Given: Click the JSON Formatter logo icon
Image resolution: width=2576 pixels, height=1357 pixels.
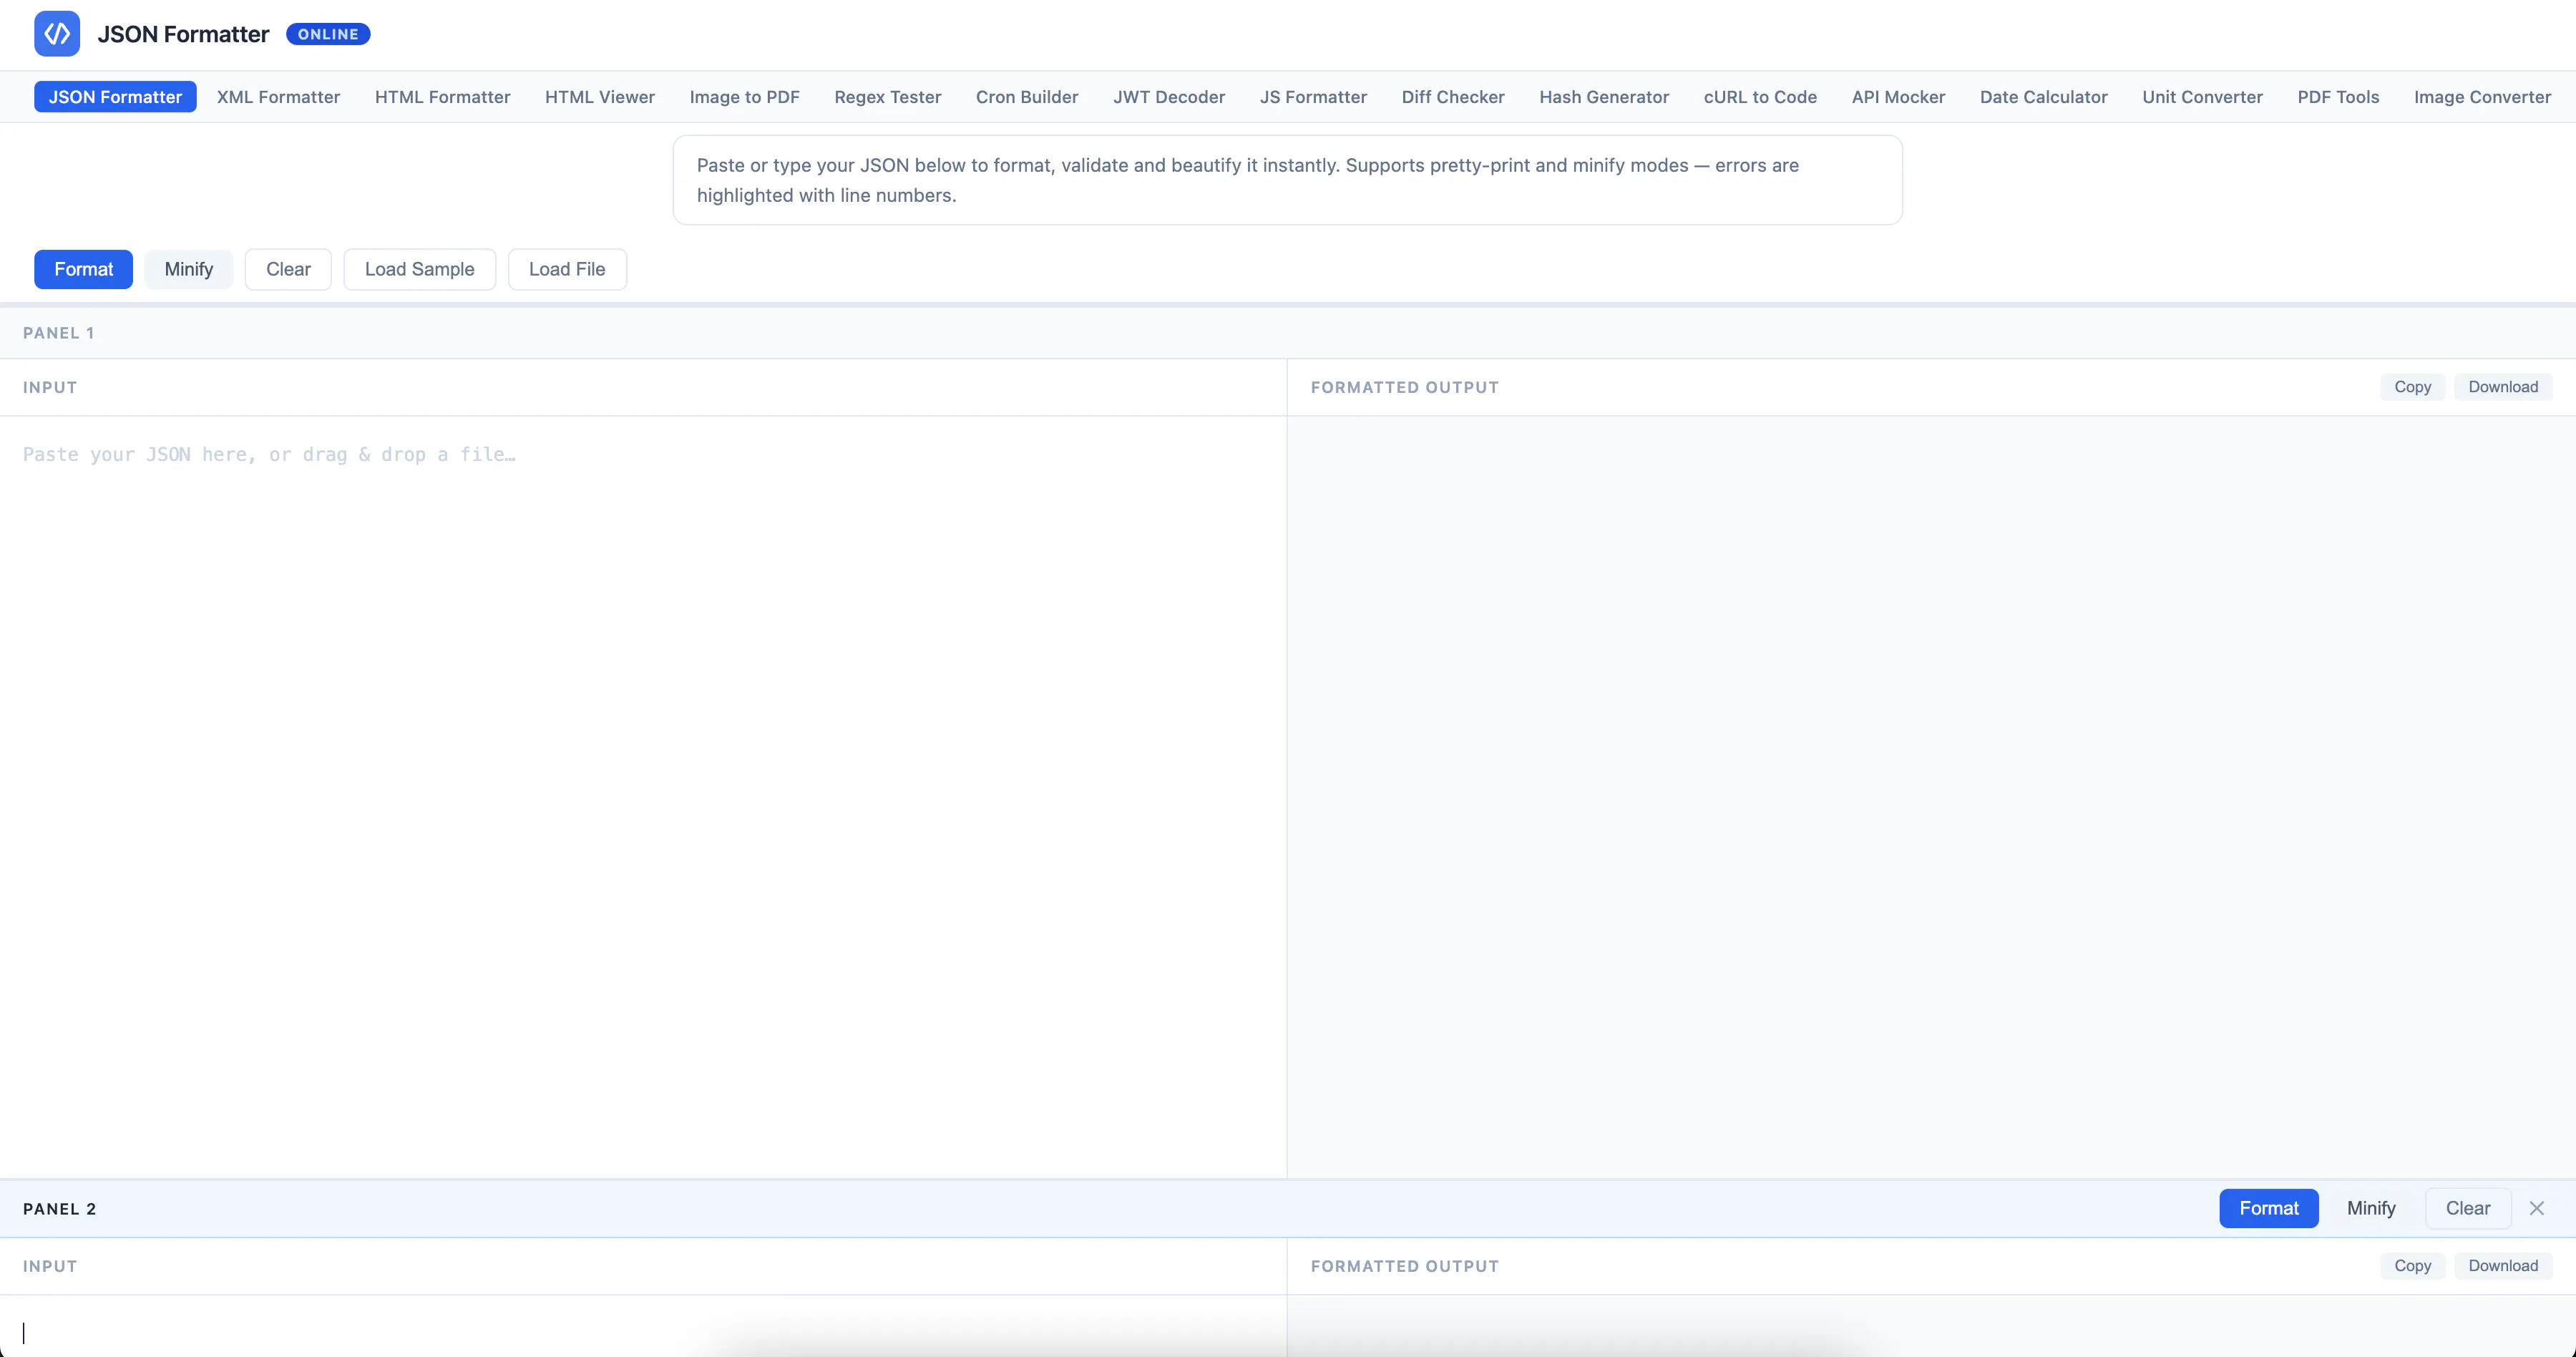Looking at the screenshot, I should (57, 34).
